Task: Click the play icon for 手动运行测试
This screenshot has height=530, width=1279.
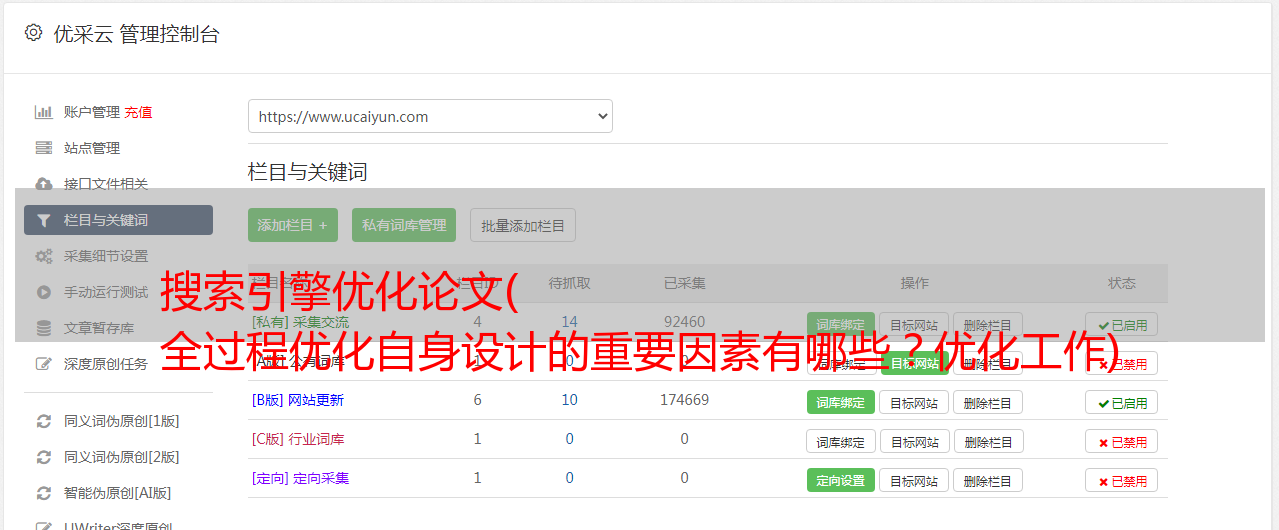Action: point(43,292)
